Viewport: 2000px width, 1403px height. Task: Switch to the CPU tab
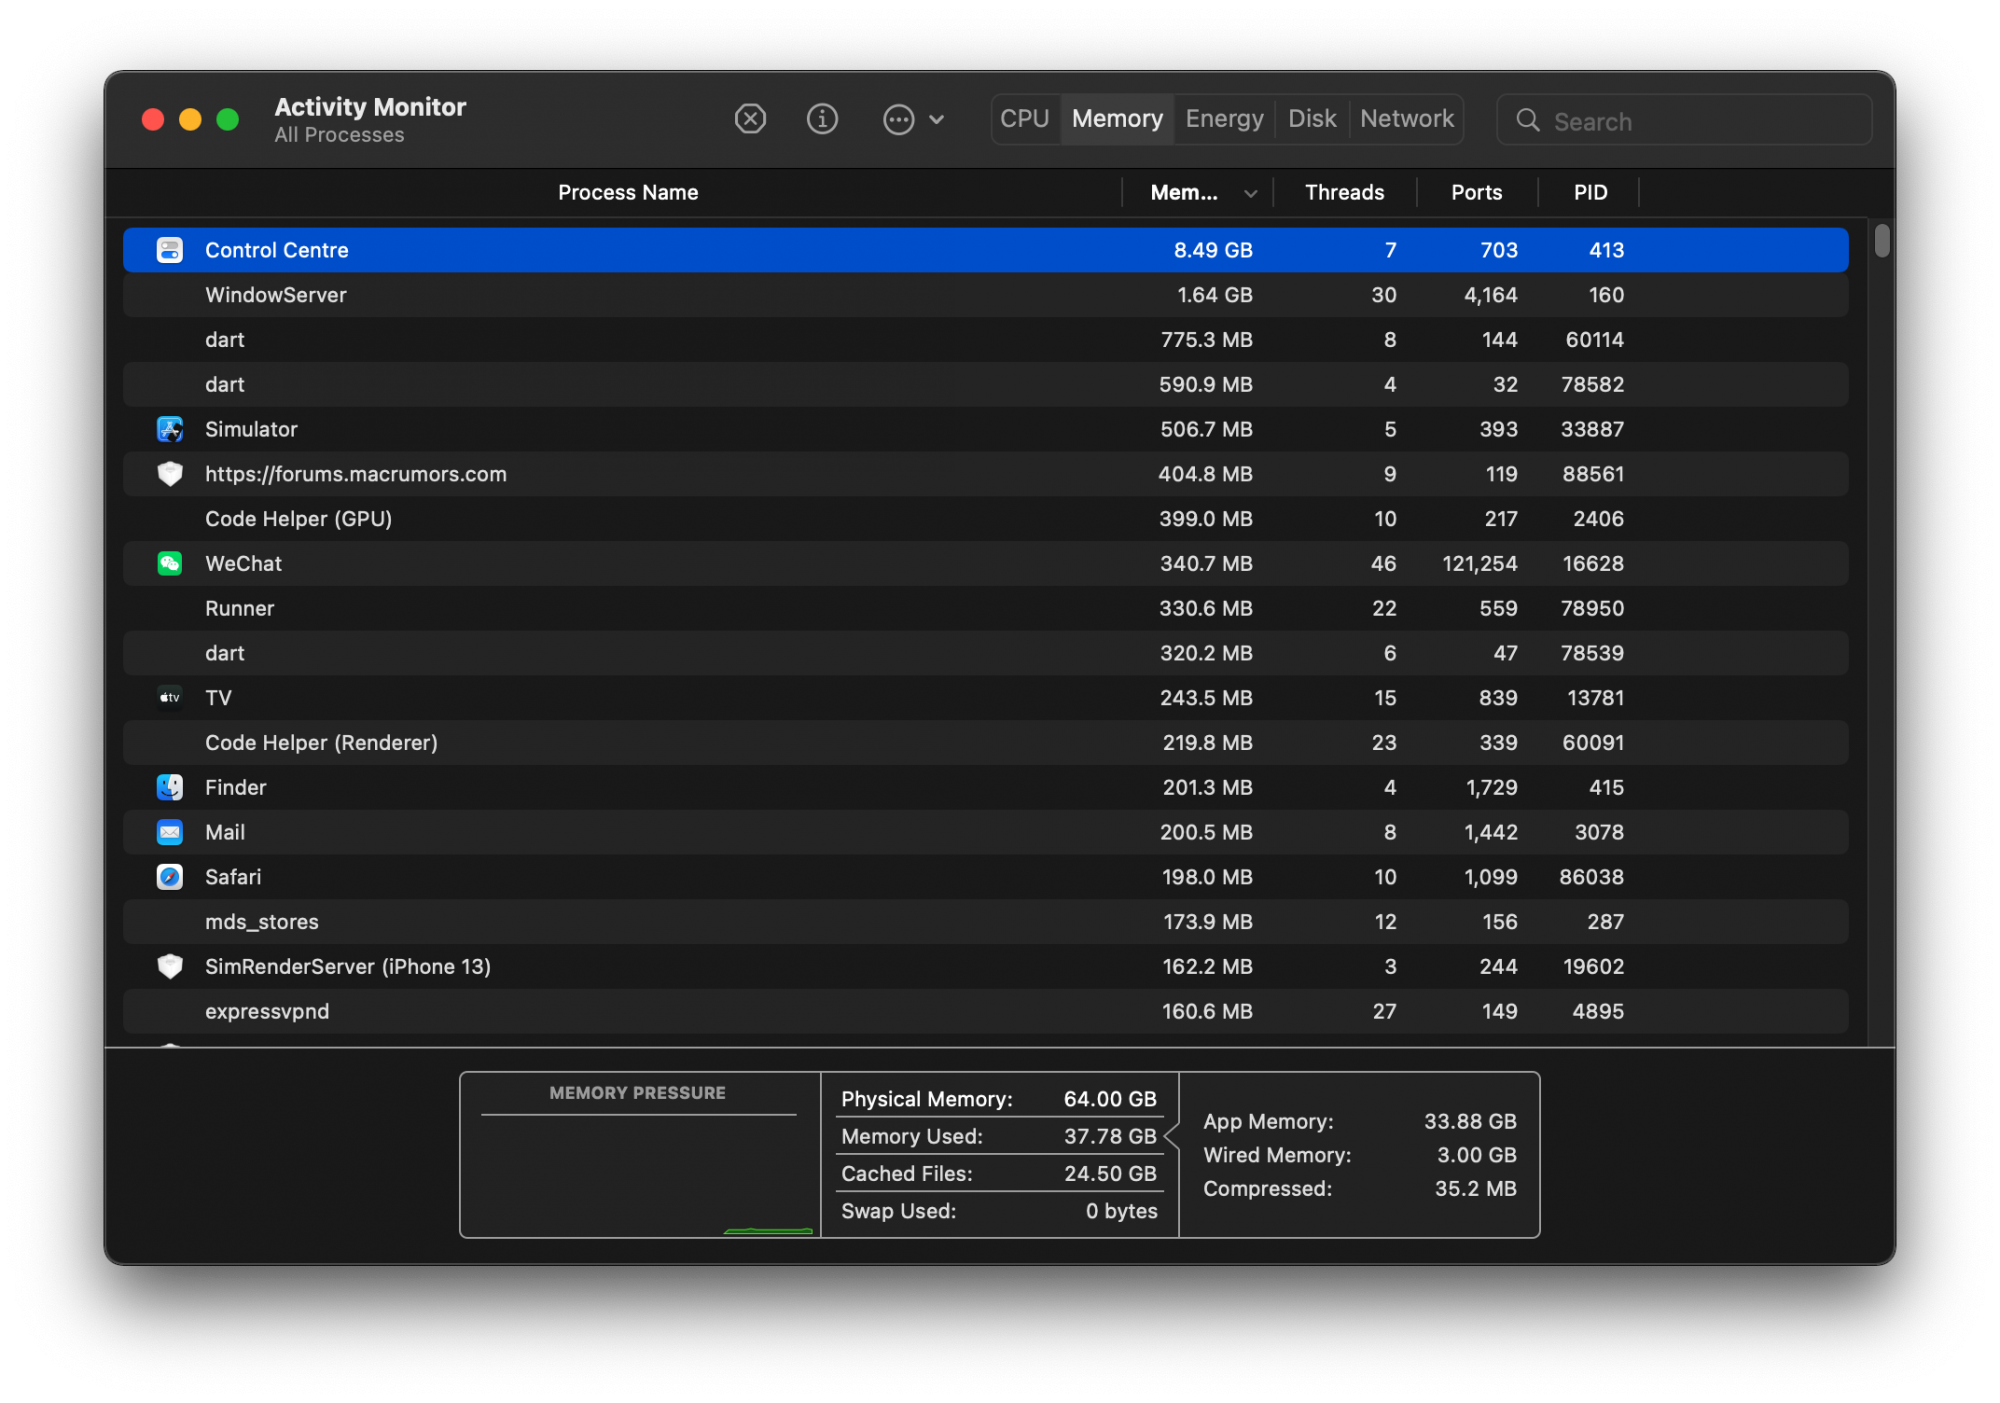(1024, 119)
